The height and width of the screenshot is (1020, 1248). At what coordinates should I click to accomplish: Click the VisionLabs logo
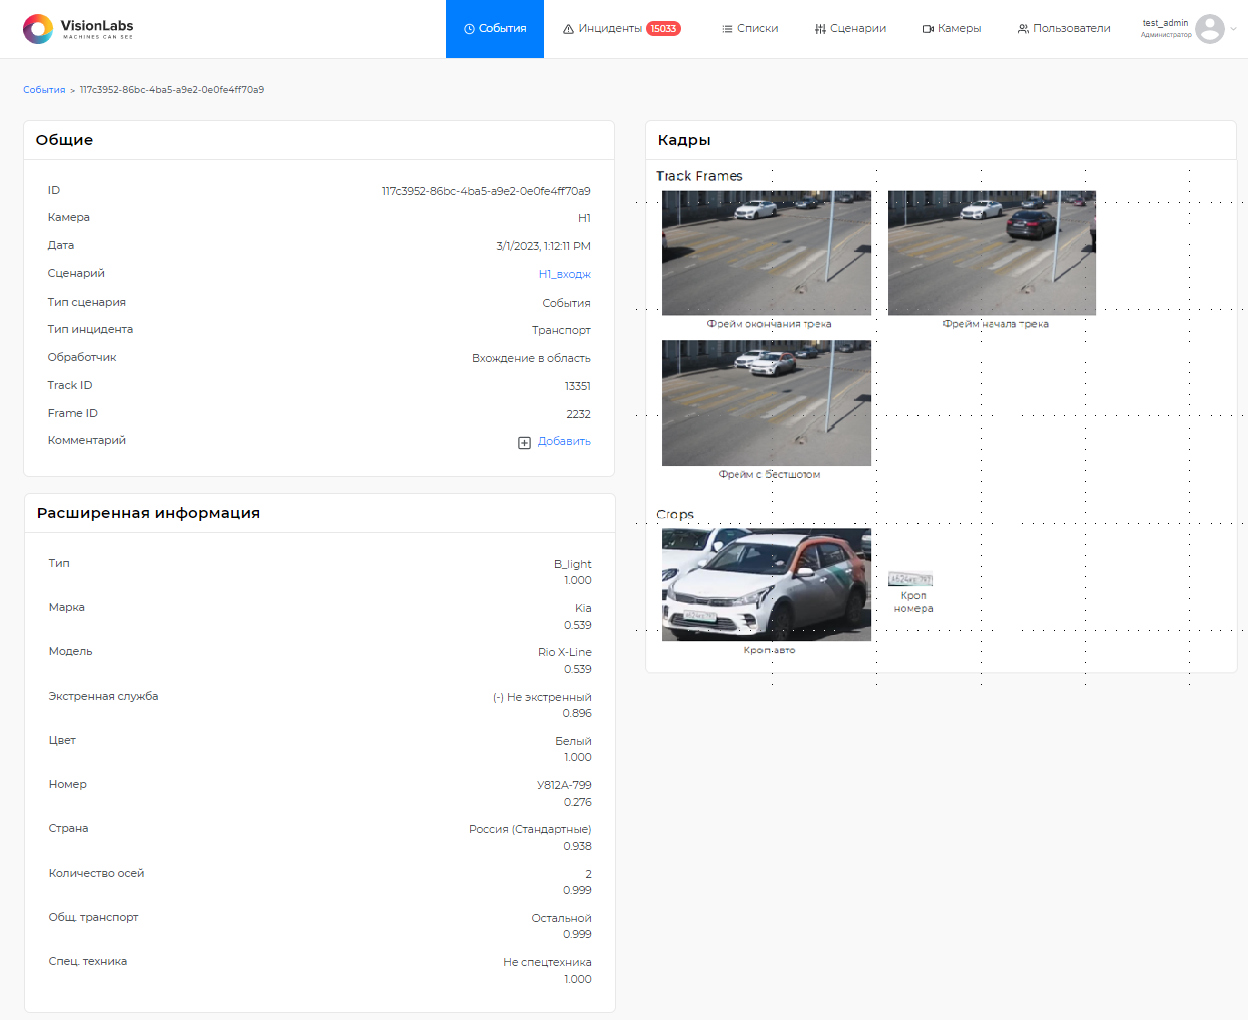pos(78,29)
